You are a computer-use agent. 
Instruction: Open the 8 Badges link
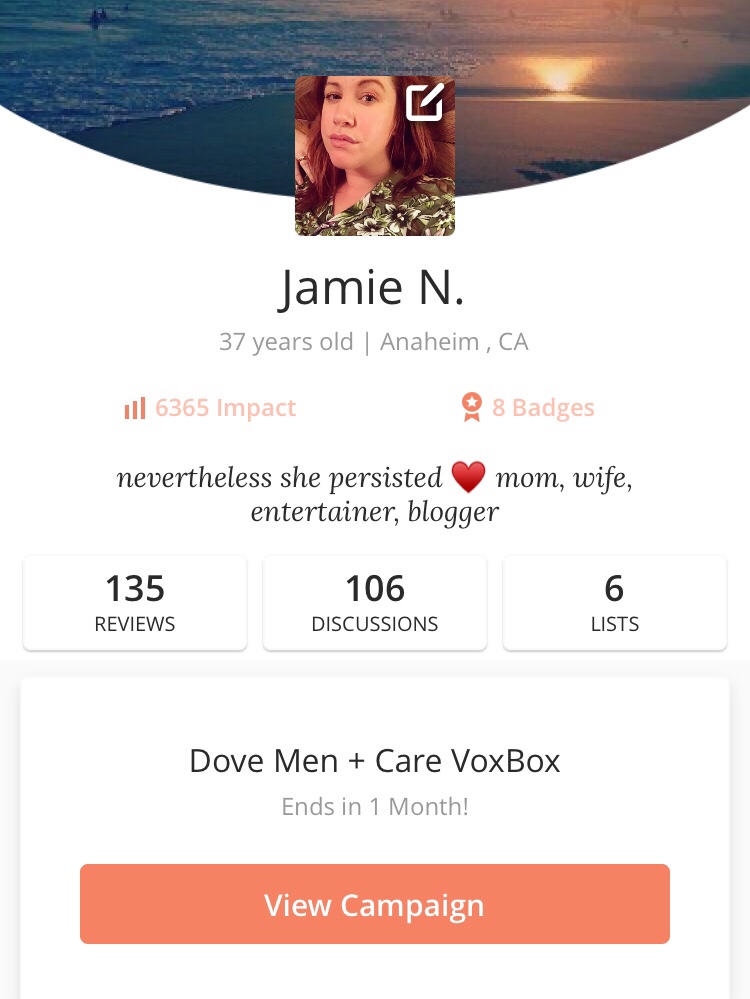pyautogui.click(x=528, y=408)
